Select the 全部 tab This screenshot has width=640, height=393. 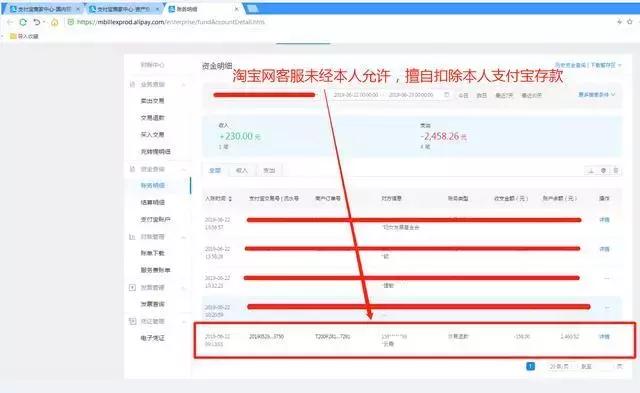tap(215, 171)
